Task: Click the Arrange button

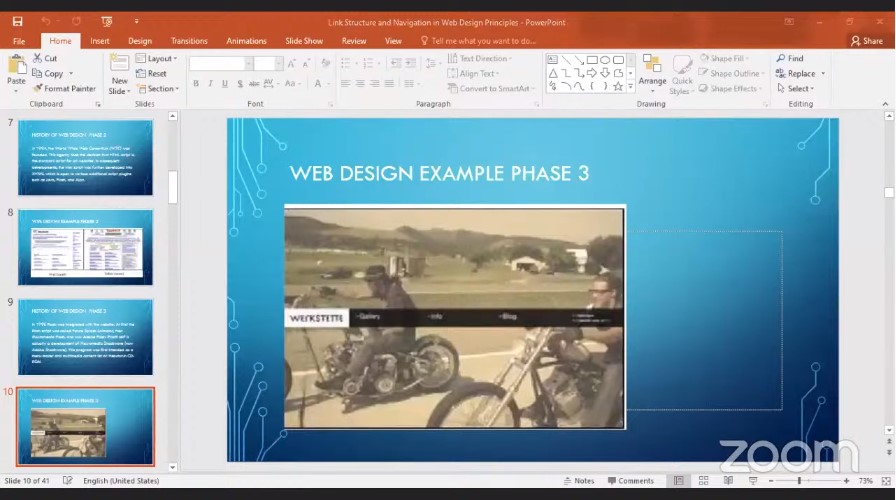Action: pos(652,73)
